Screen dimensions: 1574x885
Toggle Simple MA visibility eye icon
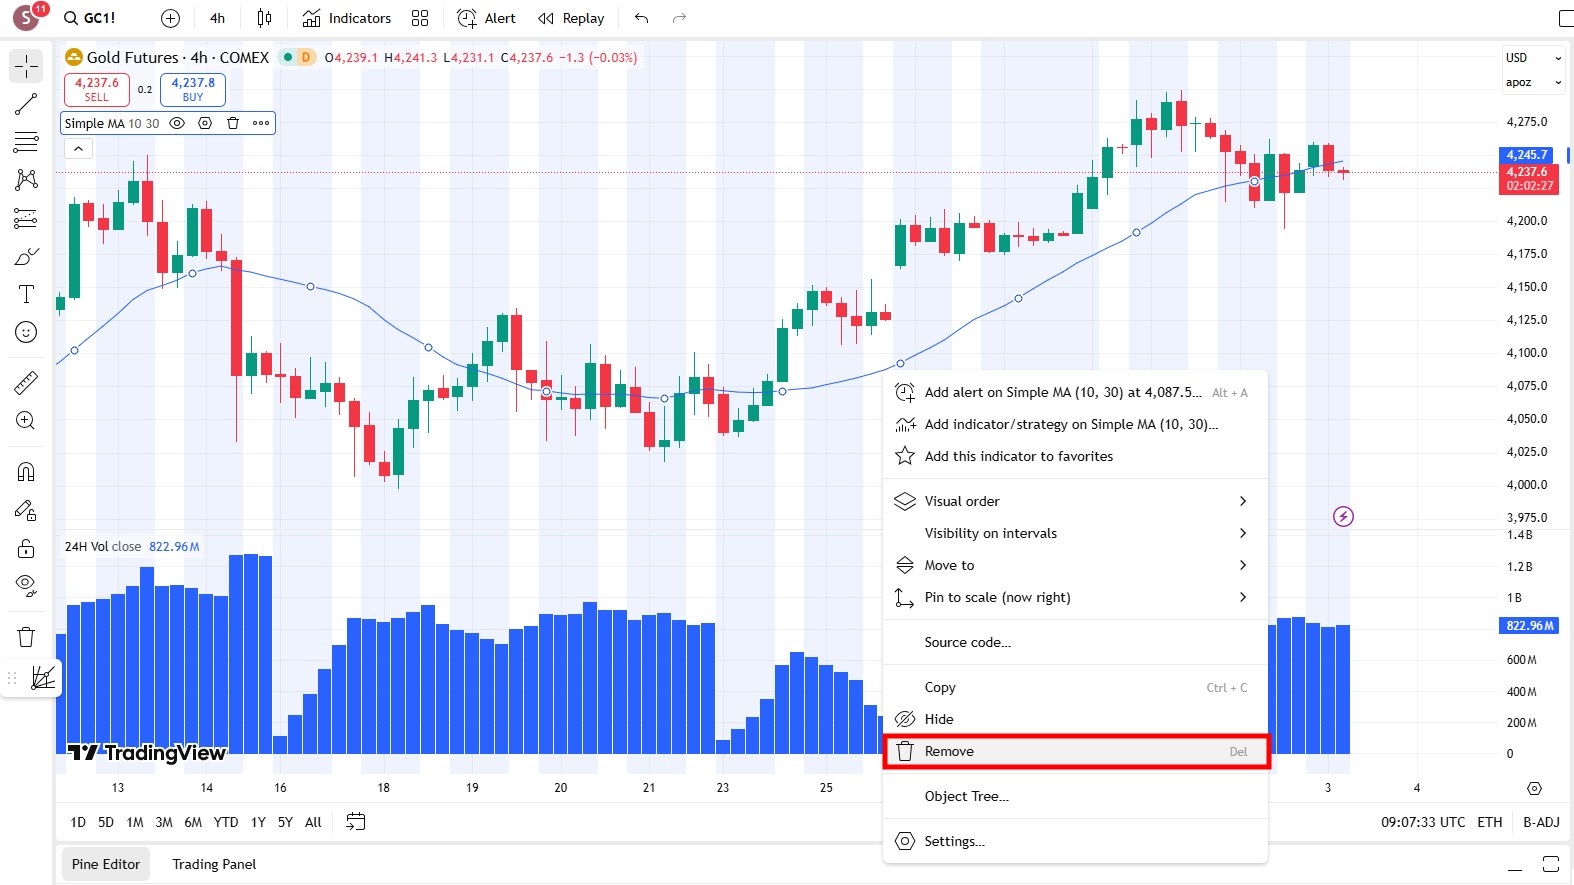click(x=177, y=123)
